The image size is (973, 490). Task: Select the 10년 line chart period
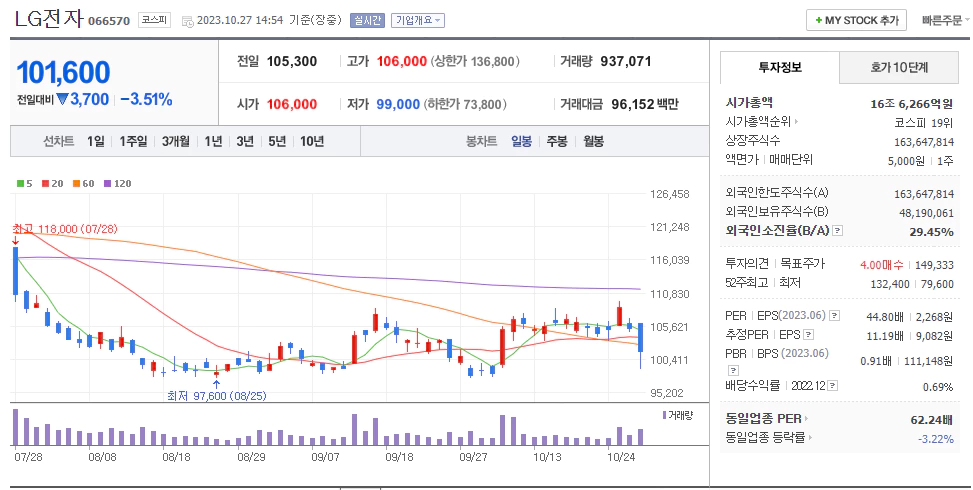click(312, 141)
